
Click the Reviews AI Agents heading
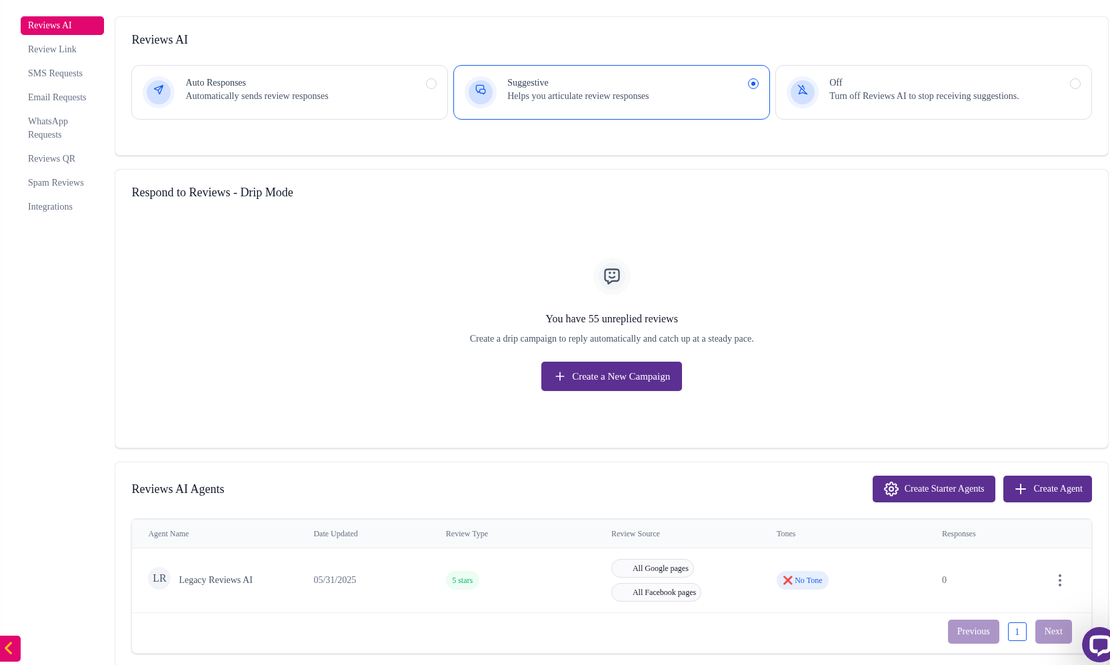[x=178, y=489]
